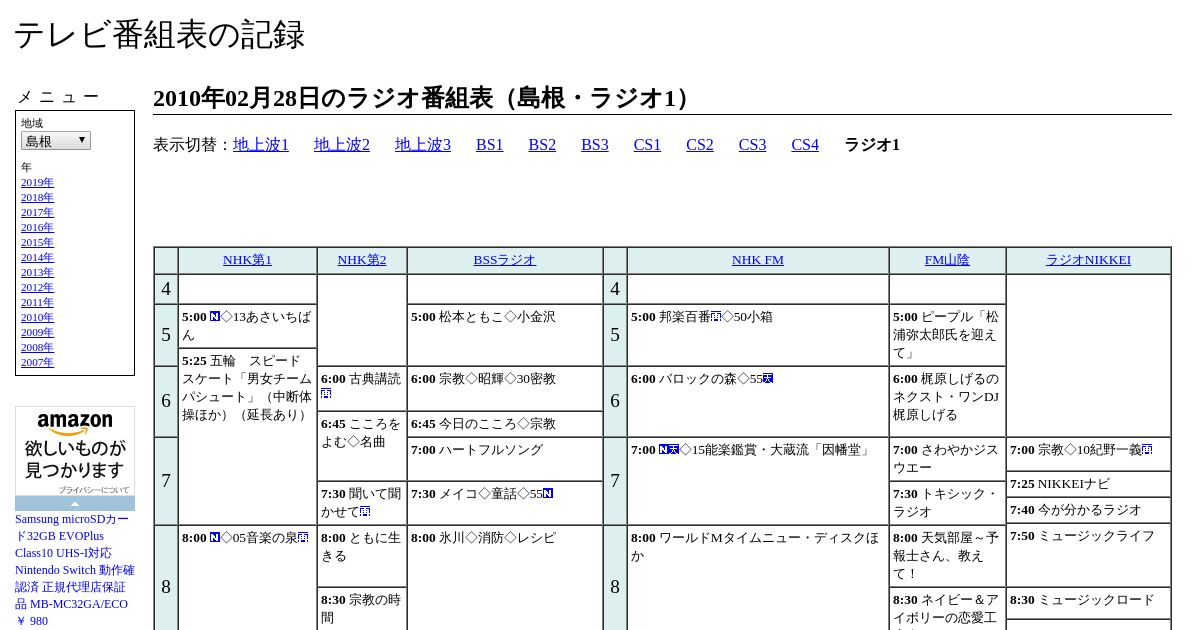
Task: Open the 2009年 archive link
Action: click(37, 332)
